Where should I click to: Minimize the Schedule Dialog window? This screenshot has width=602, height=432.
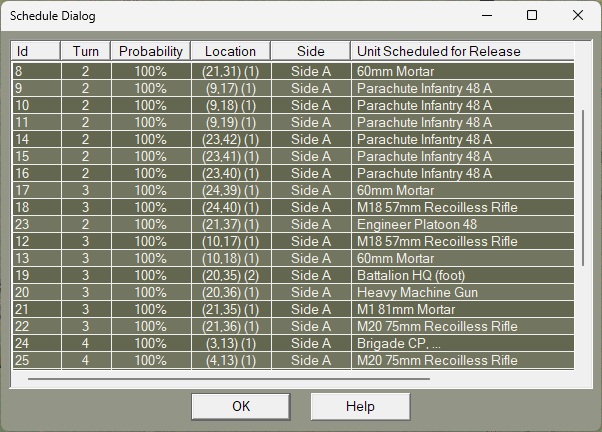point(487,15)
